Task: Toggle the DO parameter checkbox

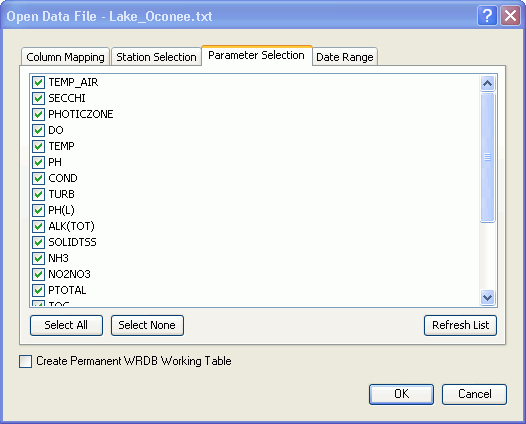Action: tap(38, 130)
